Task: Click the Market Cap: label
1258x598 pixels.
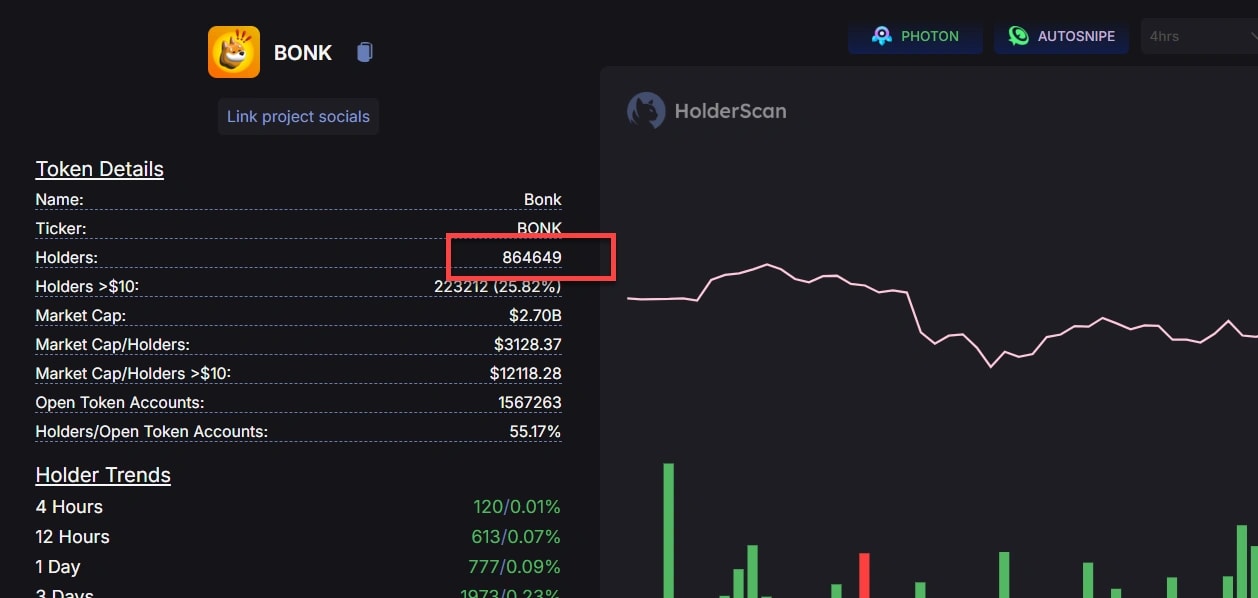Action: tap(81, 315)
